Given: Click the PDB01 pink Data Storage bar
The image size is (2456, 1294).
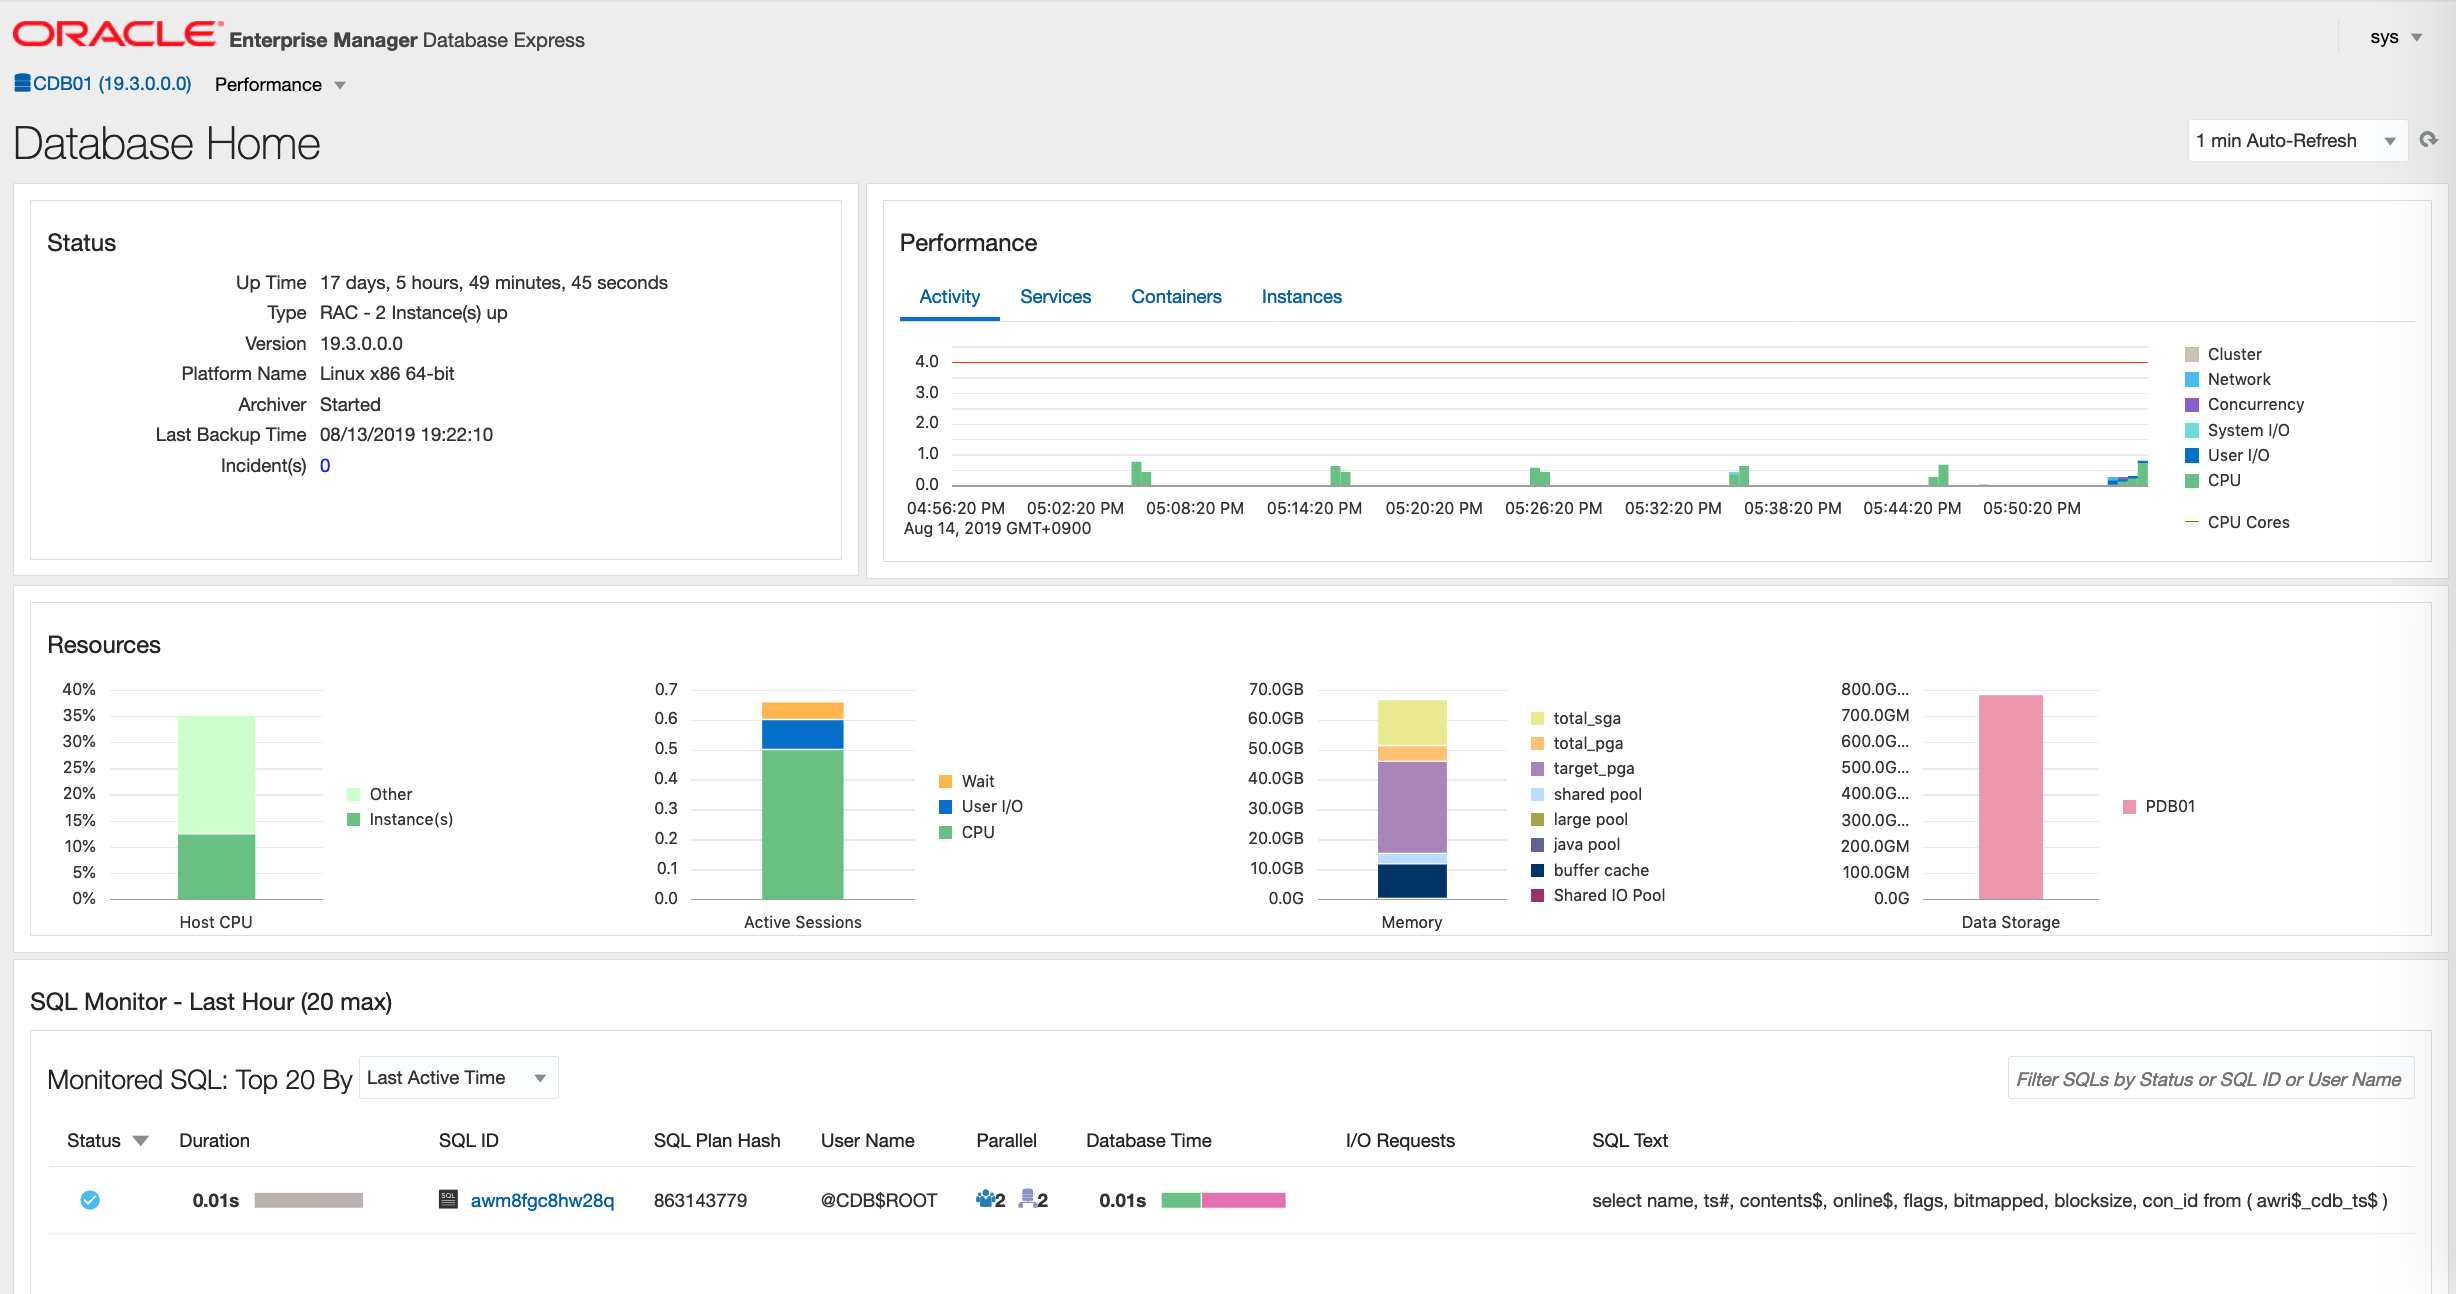Looking at the screenshot, I should [x=2010, y=797].
